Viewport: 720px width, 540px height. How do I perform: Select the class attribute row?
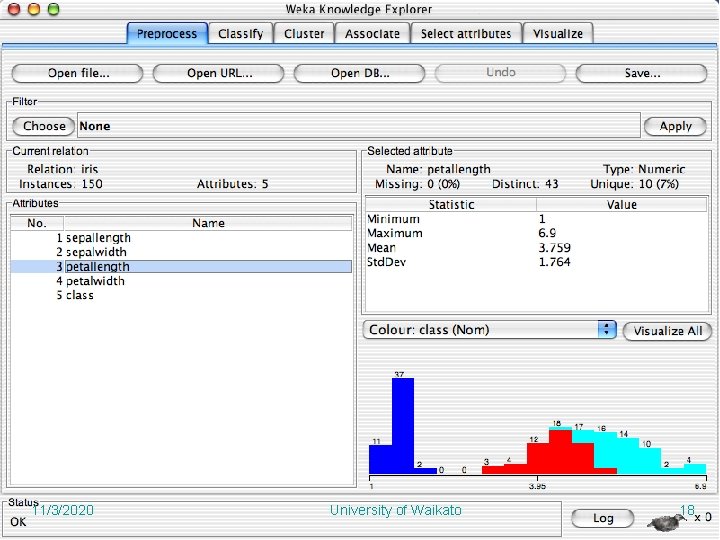pos(181,295)
